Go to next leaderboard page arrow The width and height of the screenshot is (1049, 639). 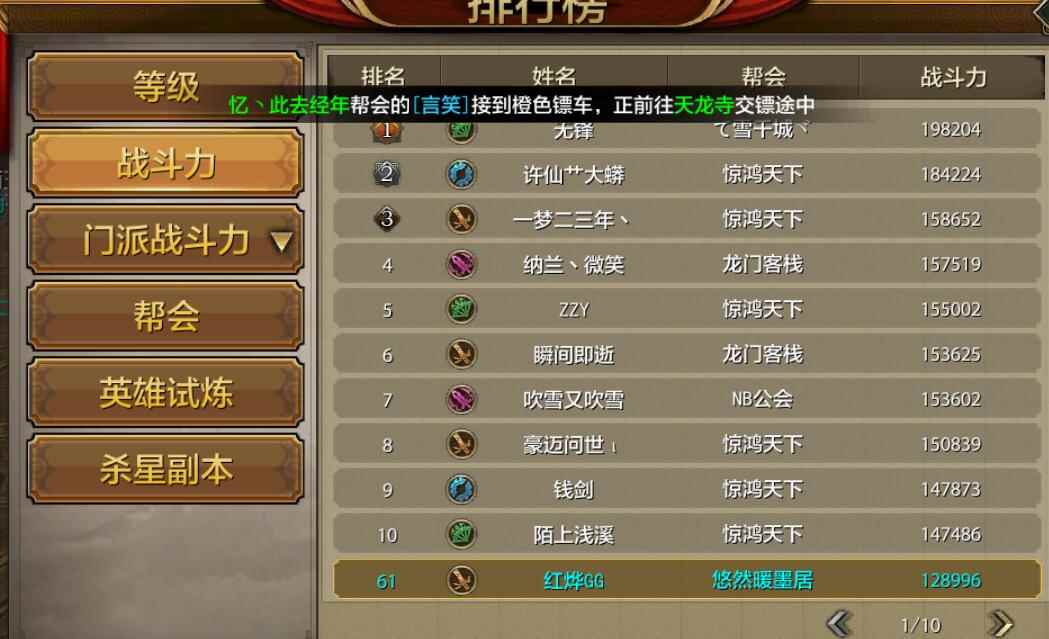point(1000,624)
